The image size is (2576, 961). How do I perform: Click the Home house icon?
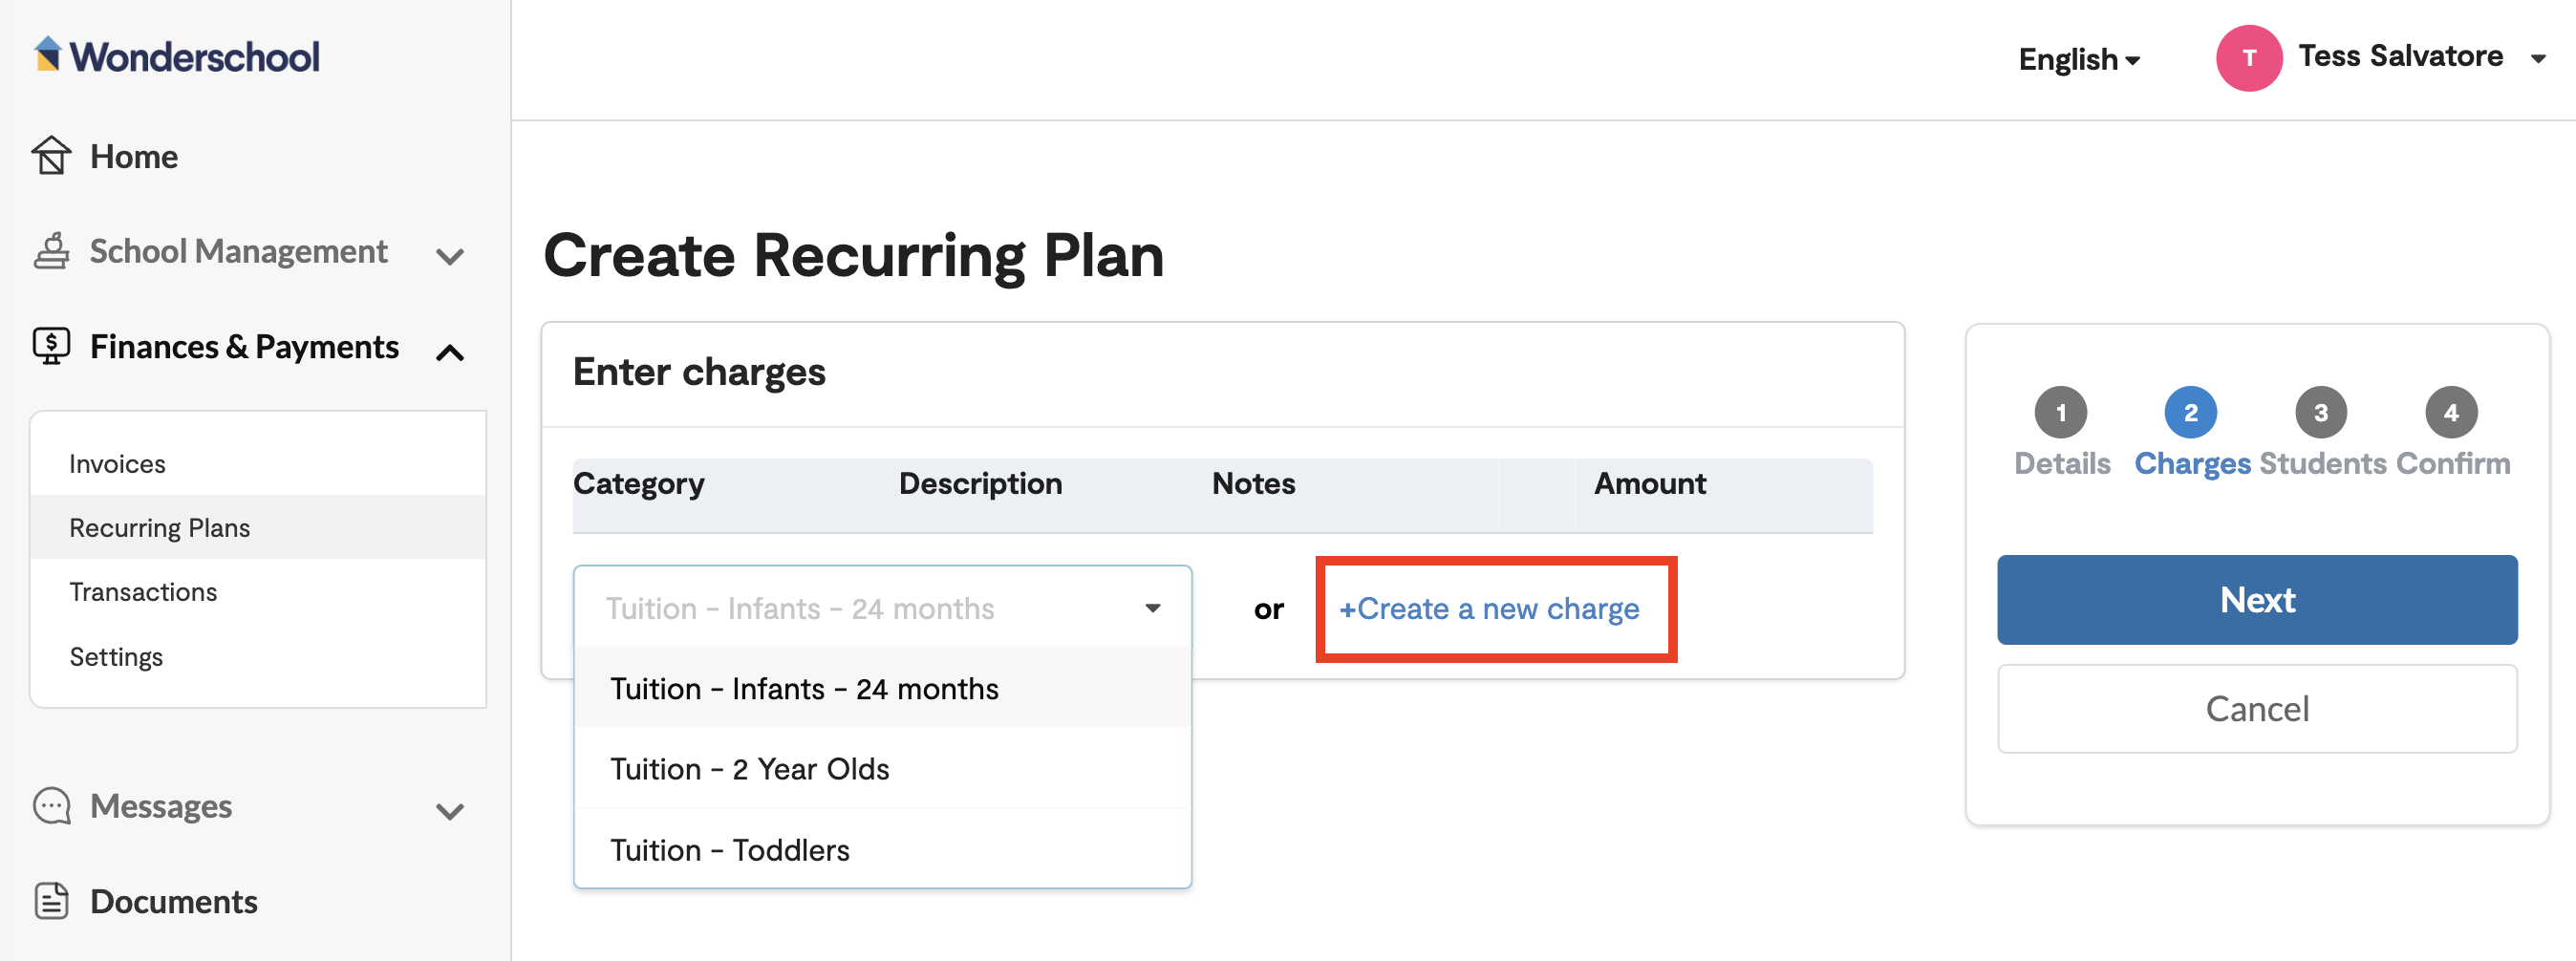pyautogui.click(x=51, y=156)
